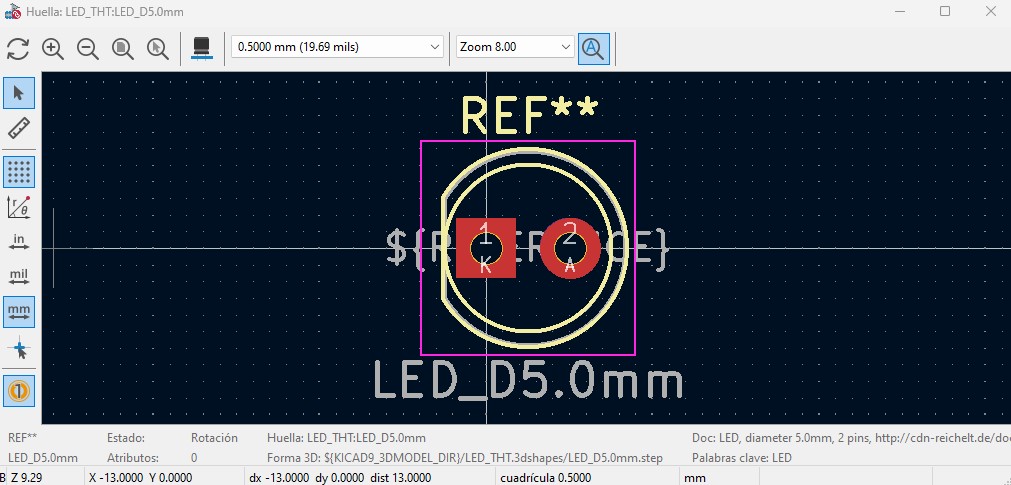Screen dimensions: 1011x485
Task: Switch units to inches
Action: (x=19, y=242)
